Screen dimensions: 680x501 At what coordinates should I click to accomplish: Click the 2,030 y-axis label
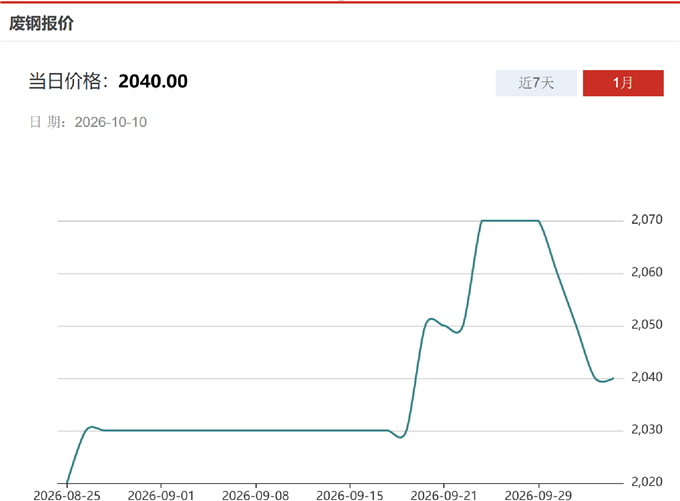(647, 429)
